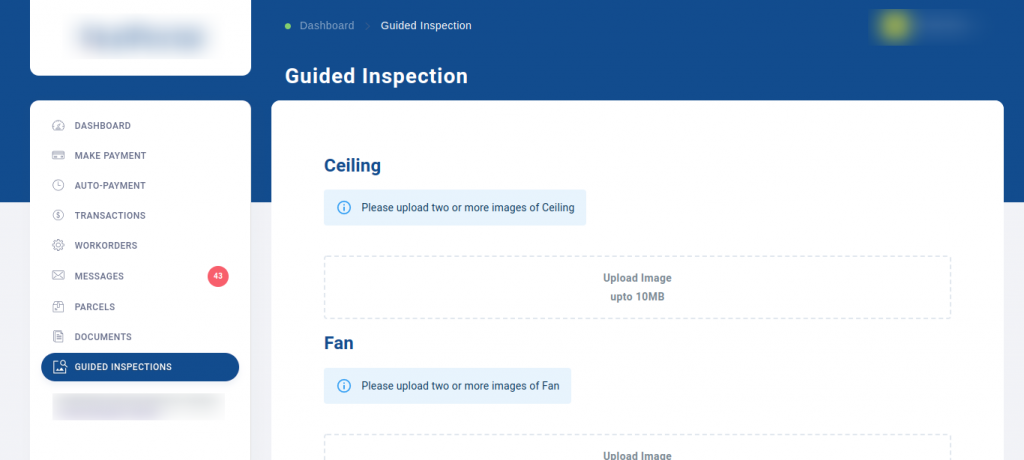Click the Guided Inspections image icon

coord(59,367)
